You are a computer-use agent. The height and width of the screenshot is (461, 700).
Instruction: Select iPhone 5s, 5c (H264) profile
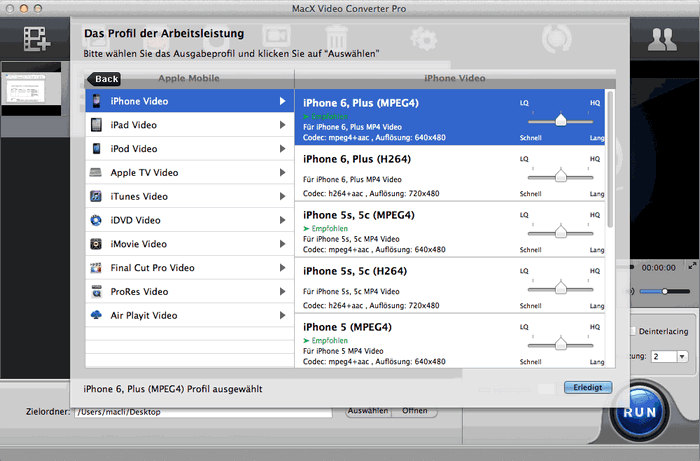pos(450,286)
